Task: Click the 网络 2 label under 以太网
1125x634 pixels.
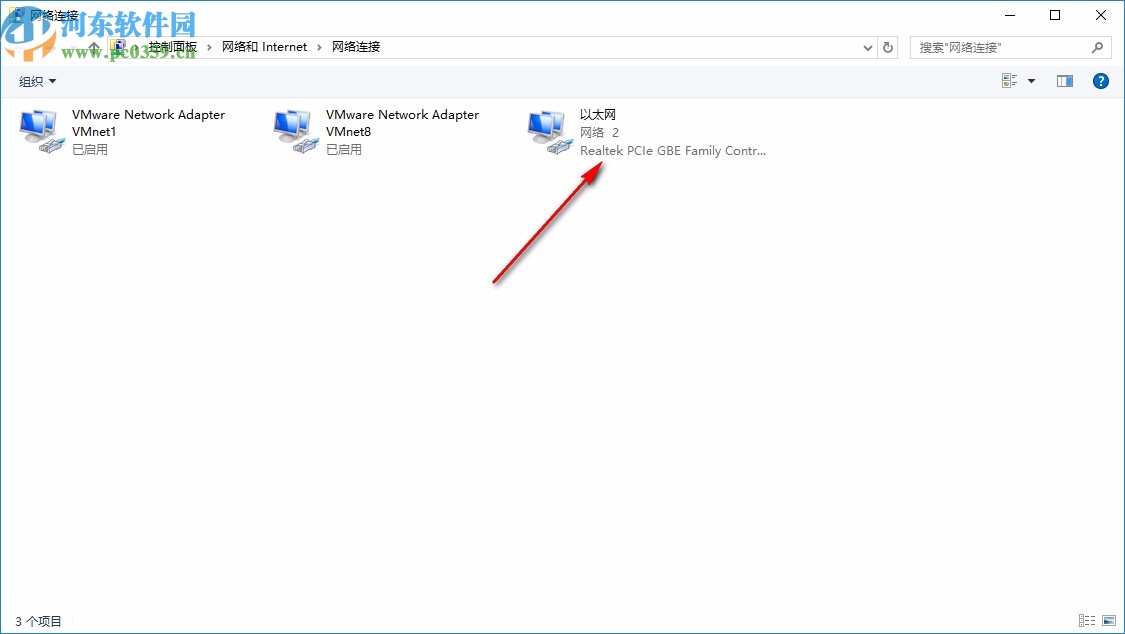Action: tap(599, 133)
